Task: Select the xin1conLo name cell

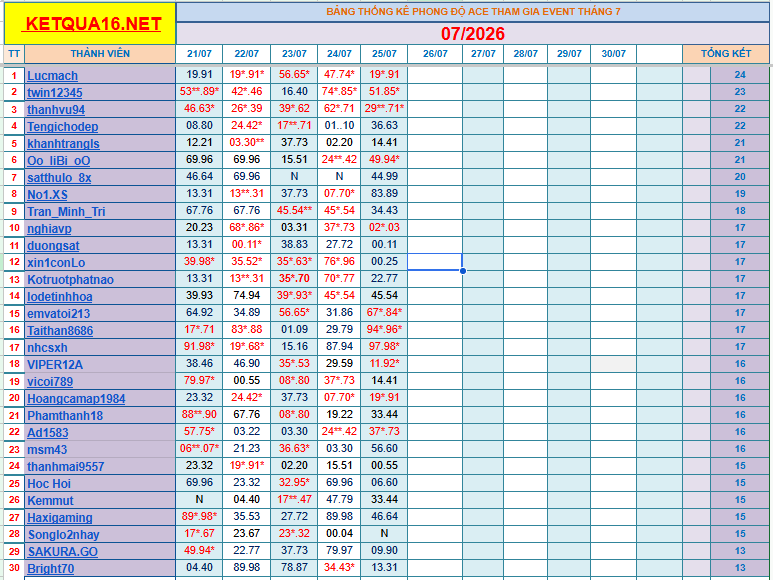Action: pos(100,262)
